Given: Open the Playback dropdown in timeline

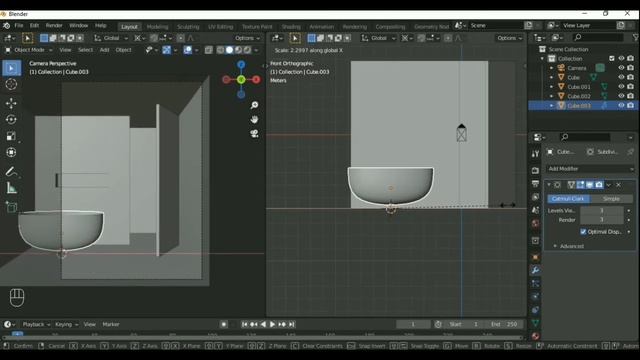Looking at the screenshot, I should 36,324.
